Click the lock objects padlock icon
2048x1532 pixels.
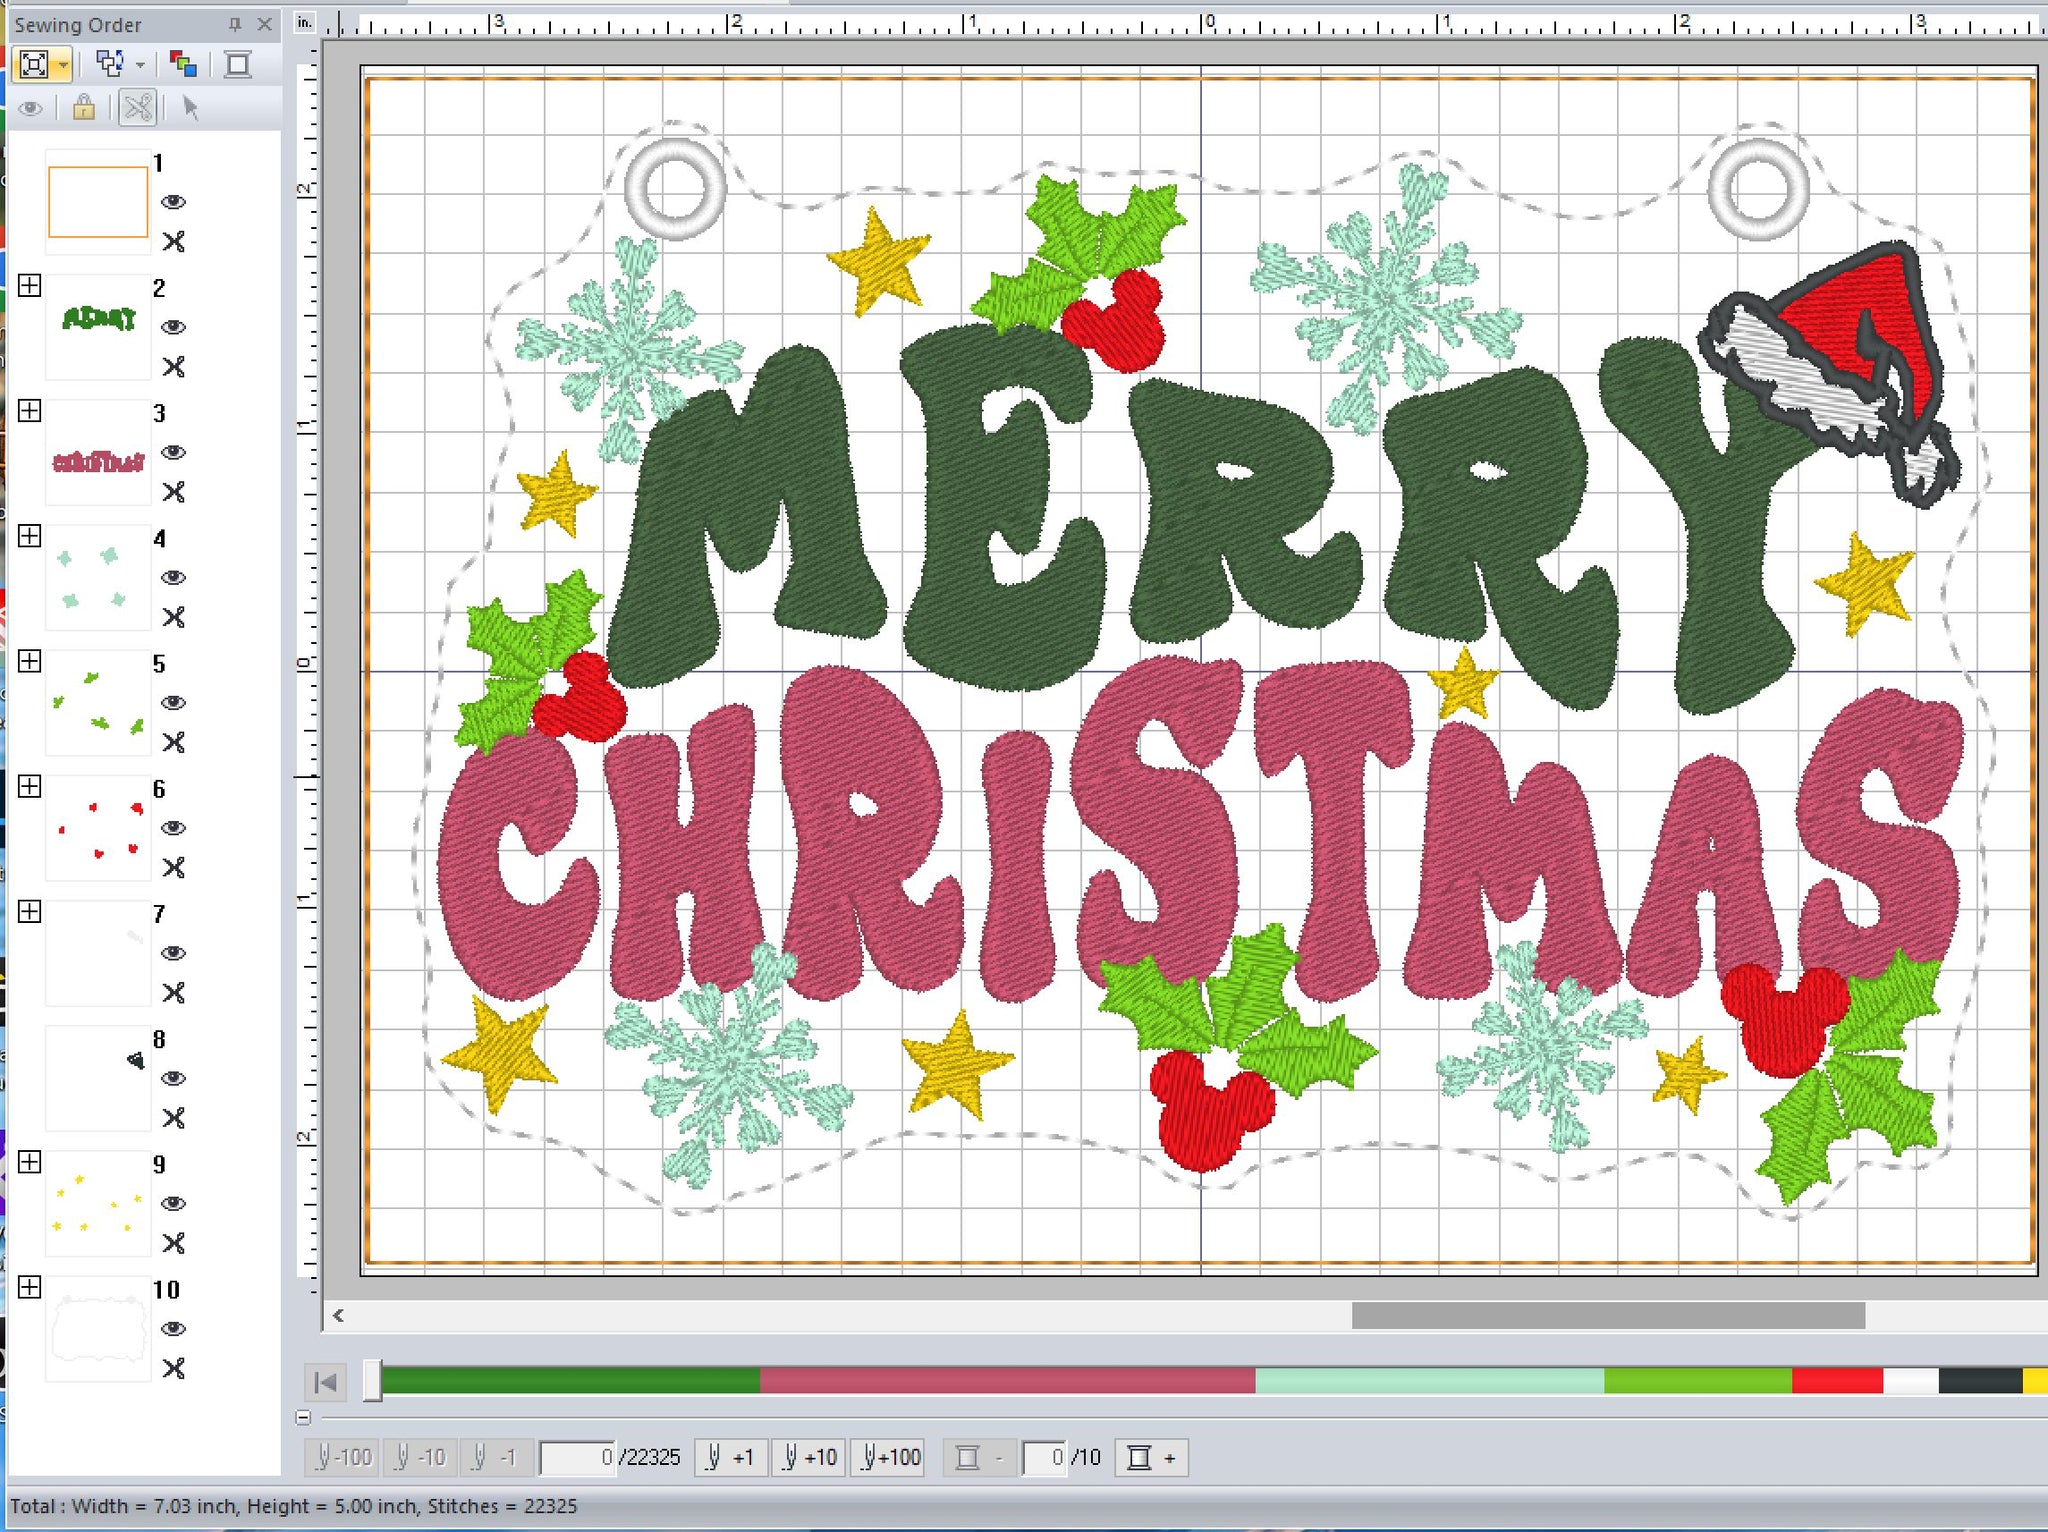[84, 107]
